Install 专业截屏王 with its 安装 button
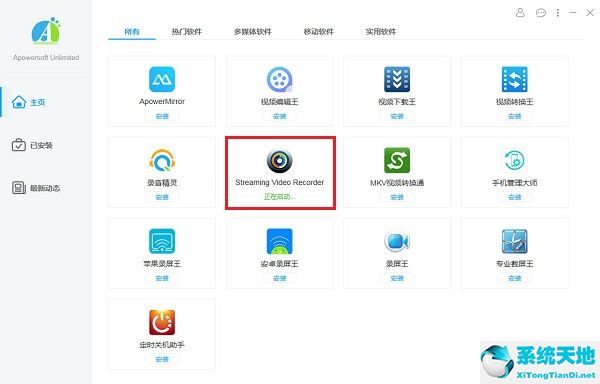This screenshot has height=384, width=600. click(x=514, y=278)
